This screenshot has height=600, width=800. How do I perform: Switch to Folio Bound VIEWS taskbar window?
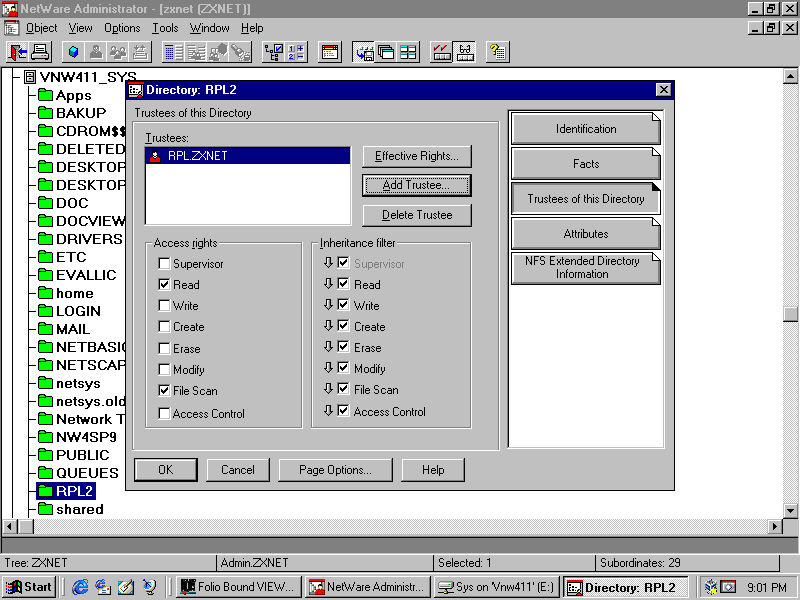pos(239,587)
